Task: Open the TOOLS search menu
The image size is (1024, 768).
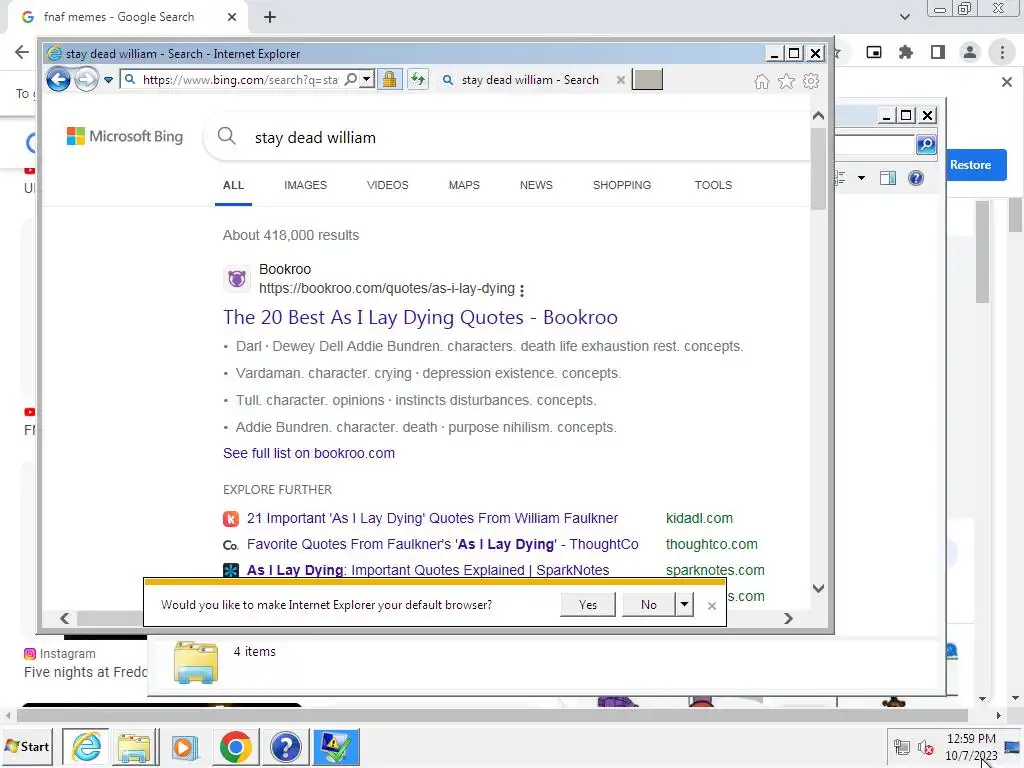Action: coord(713,185)
